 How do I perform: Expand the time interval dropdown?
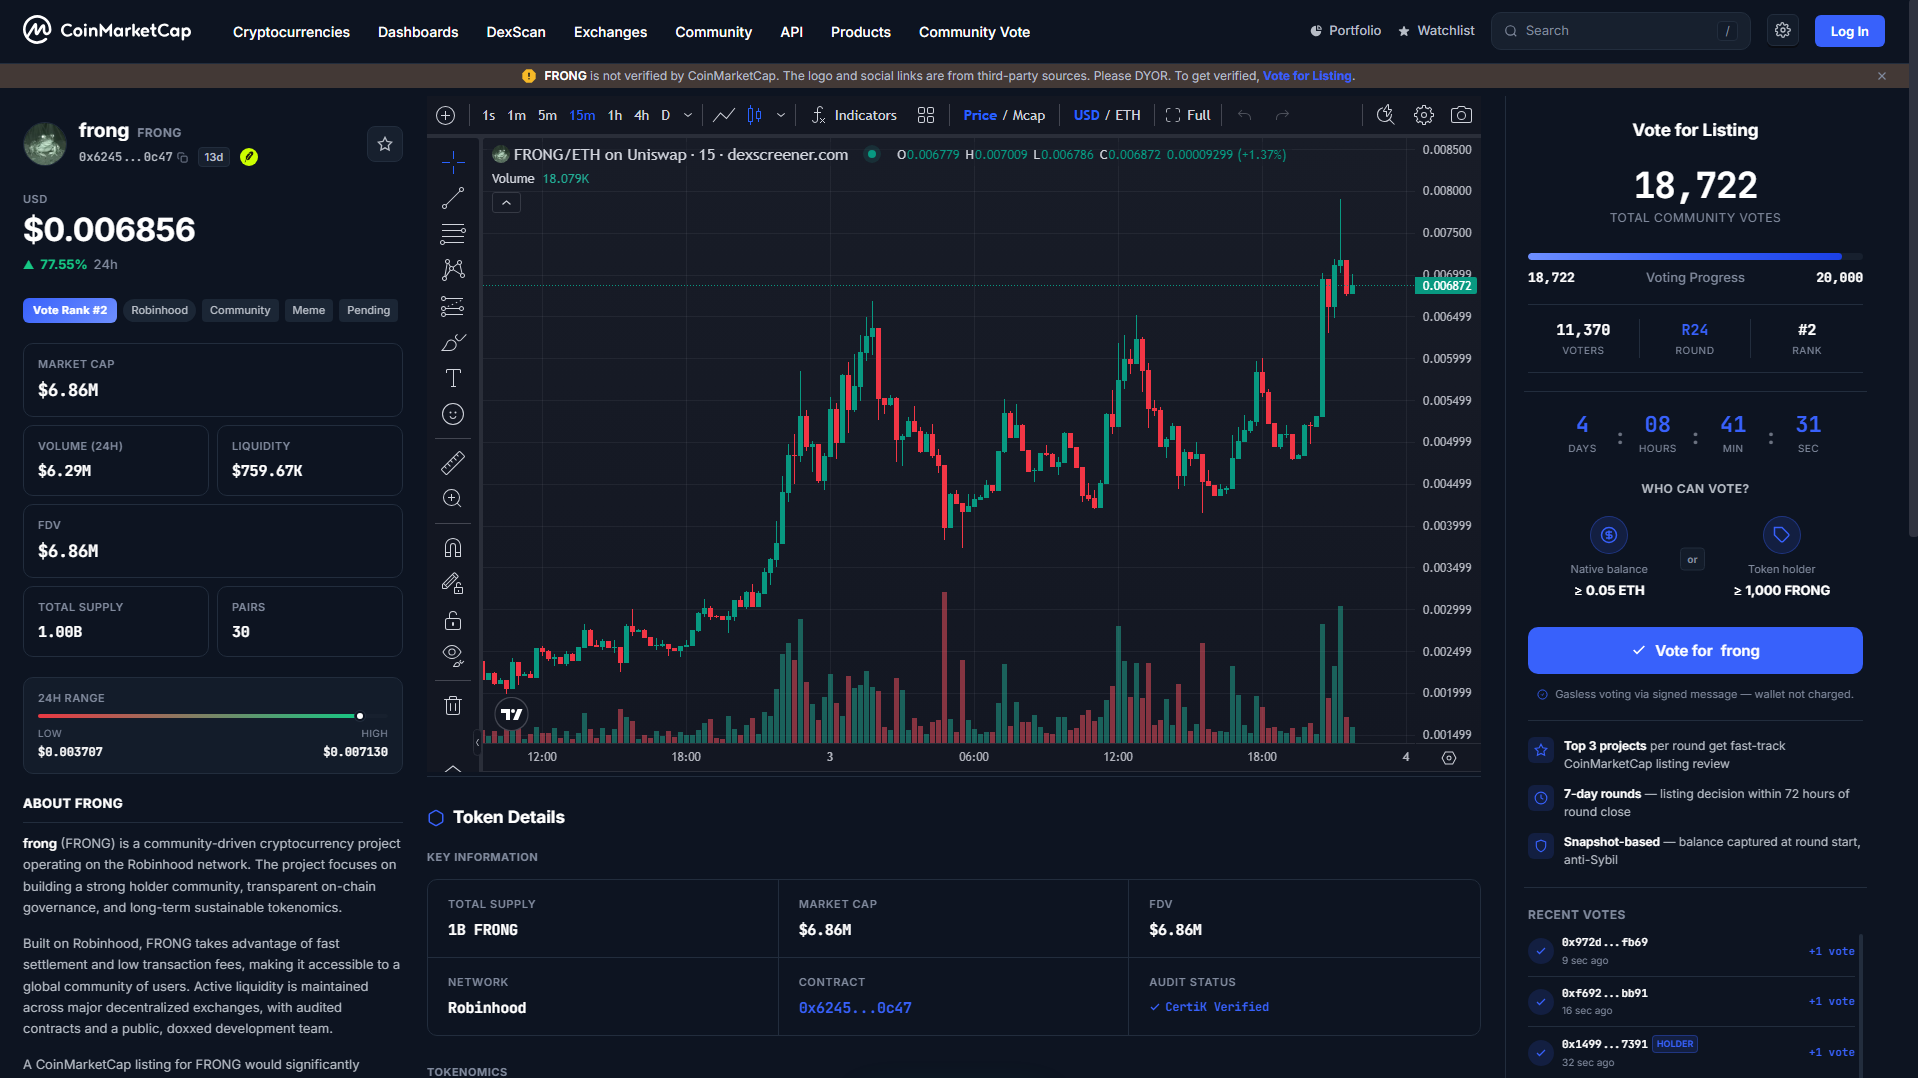point(688,115)
